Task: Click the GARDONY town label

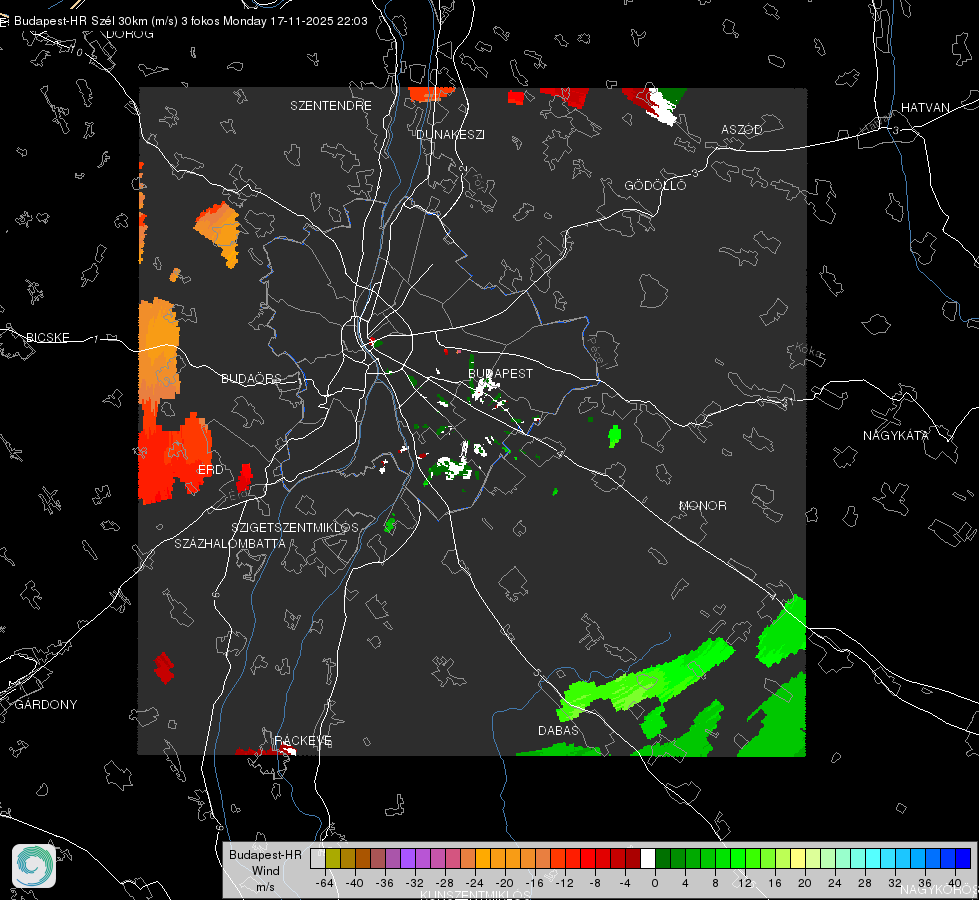Action: pos(46,705)
